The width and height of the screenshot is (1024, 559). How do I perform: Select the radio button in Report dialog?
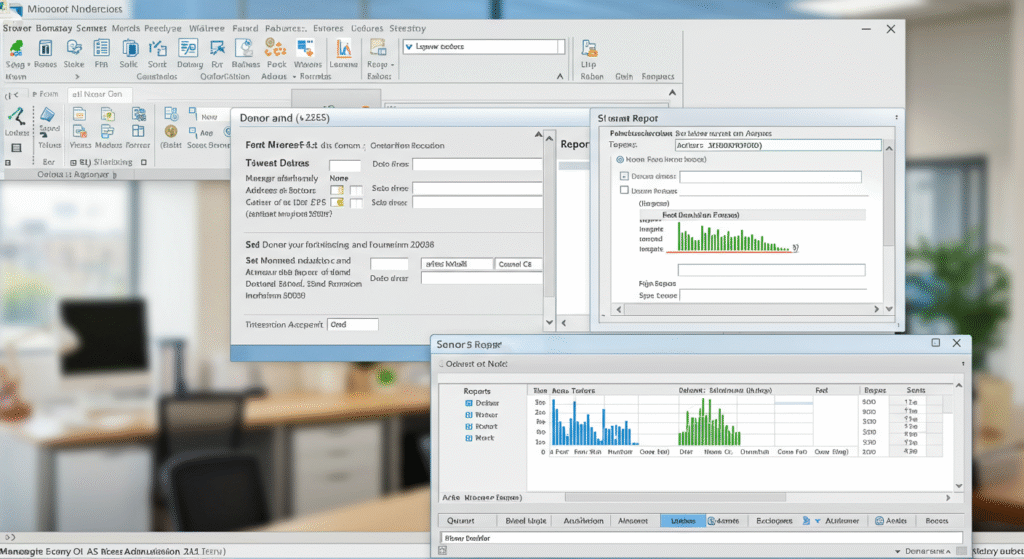coord(620,159)
